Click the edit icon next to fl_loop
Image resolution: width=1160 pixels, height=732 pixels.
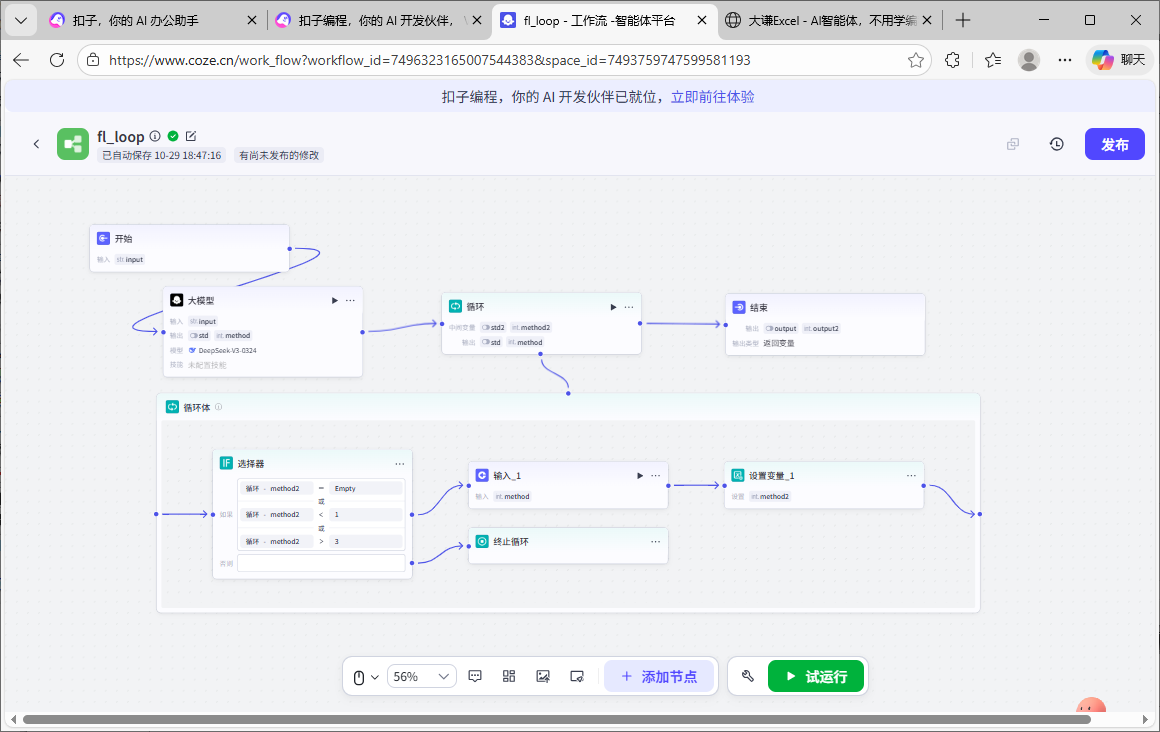pyautogui.click(x=191, y=136)
